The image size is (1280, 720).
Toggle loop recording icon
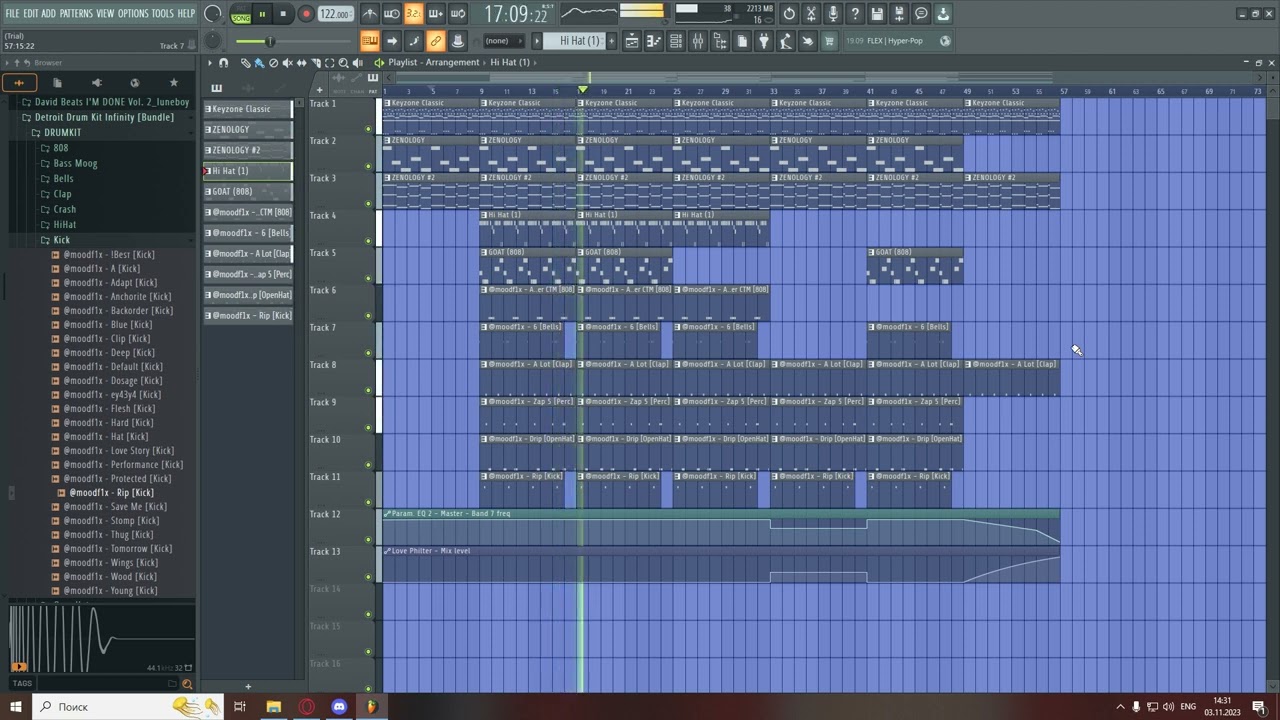pos(457,14)
